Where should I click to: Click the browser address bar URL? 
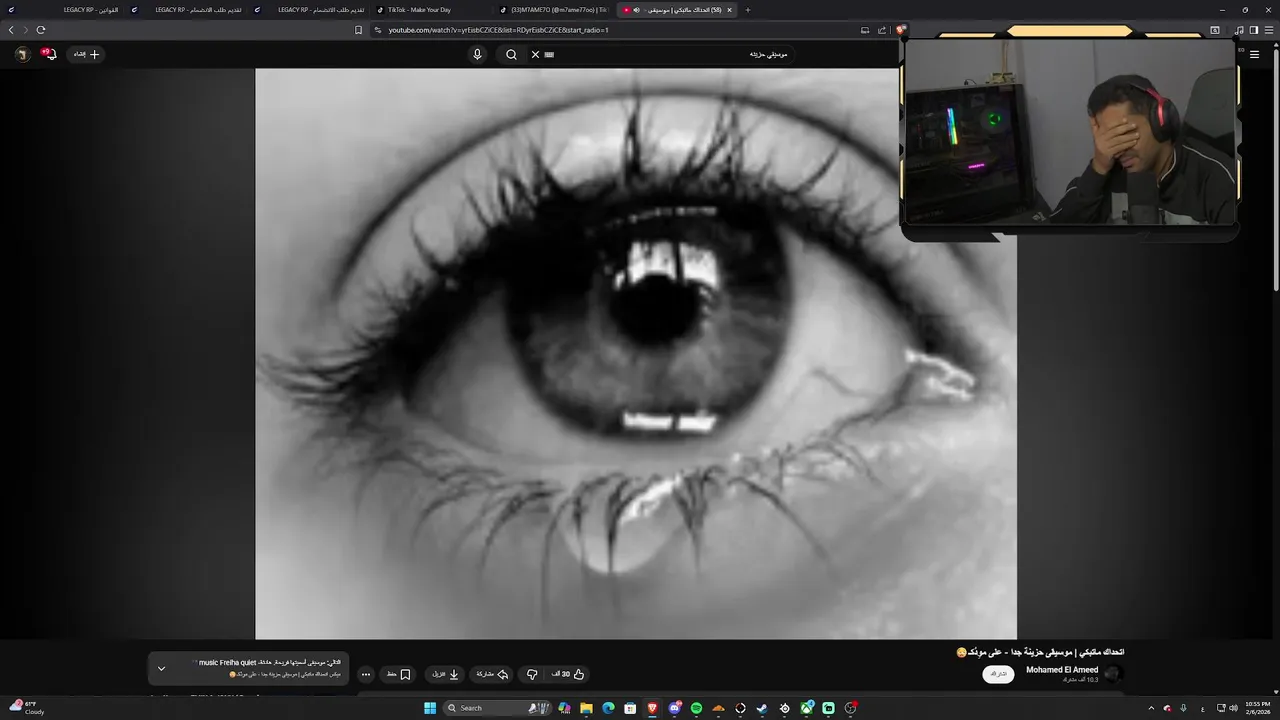pos(499,30)
